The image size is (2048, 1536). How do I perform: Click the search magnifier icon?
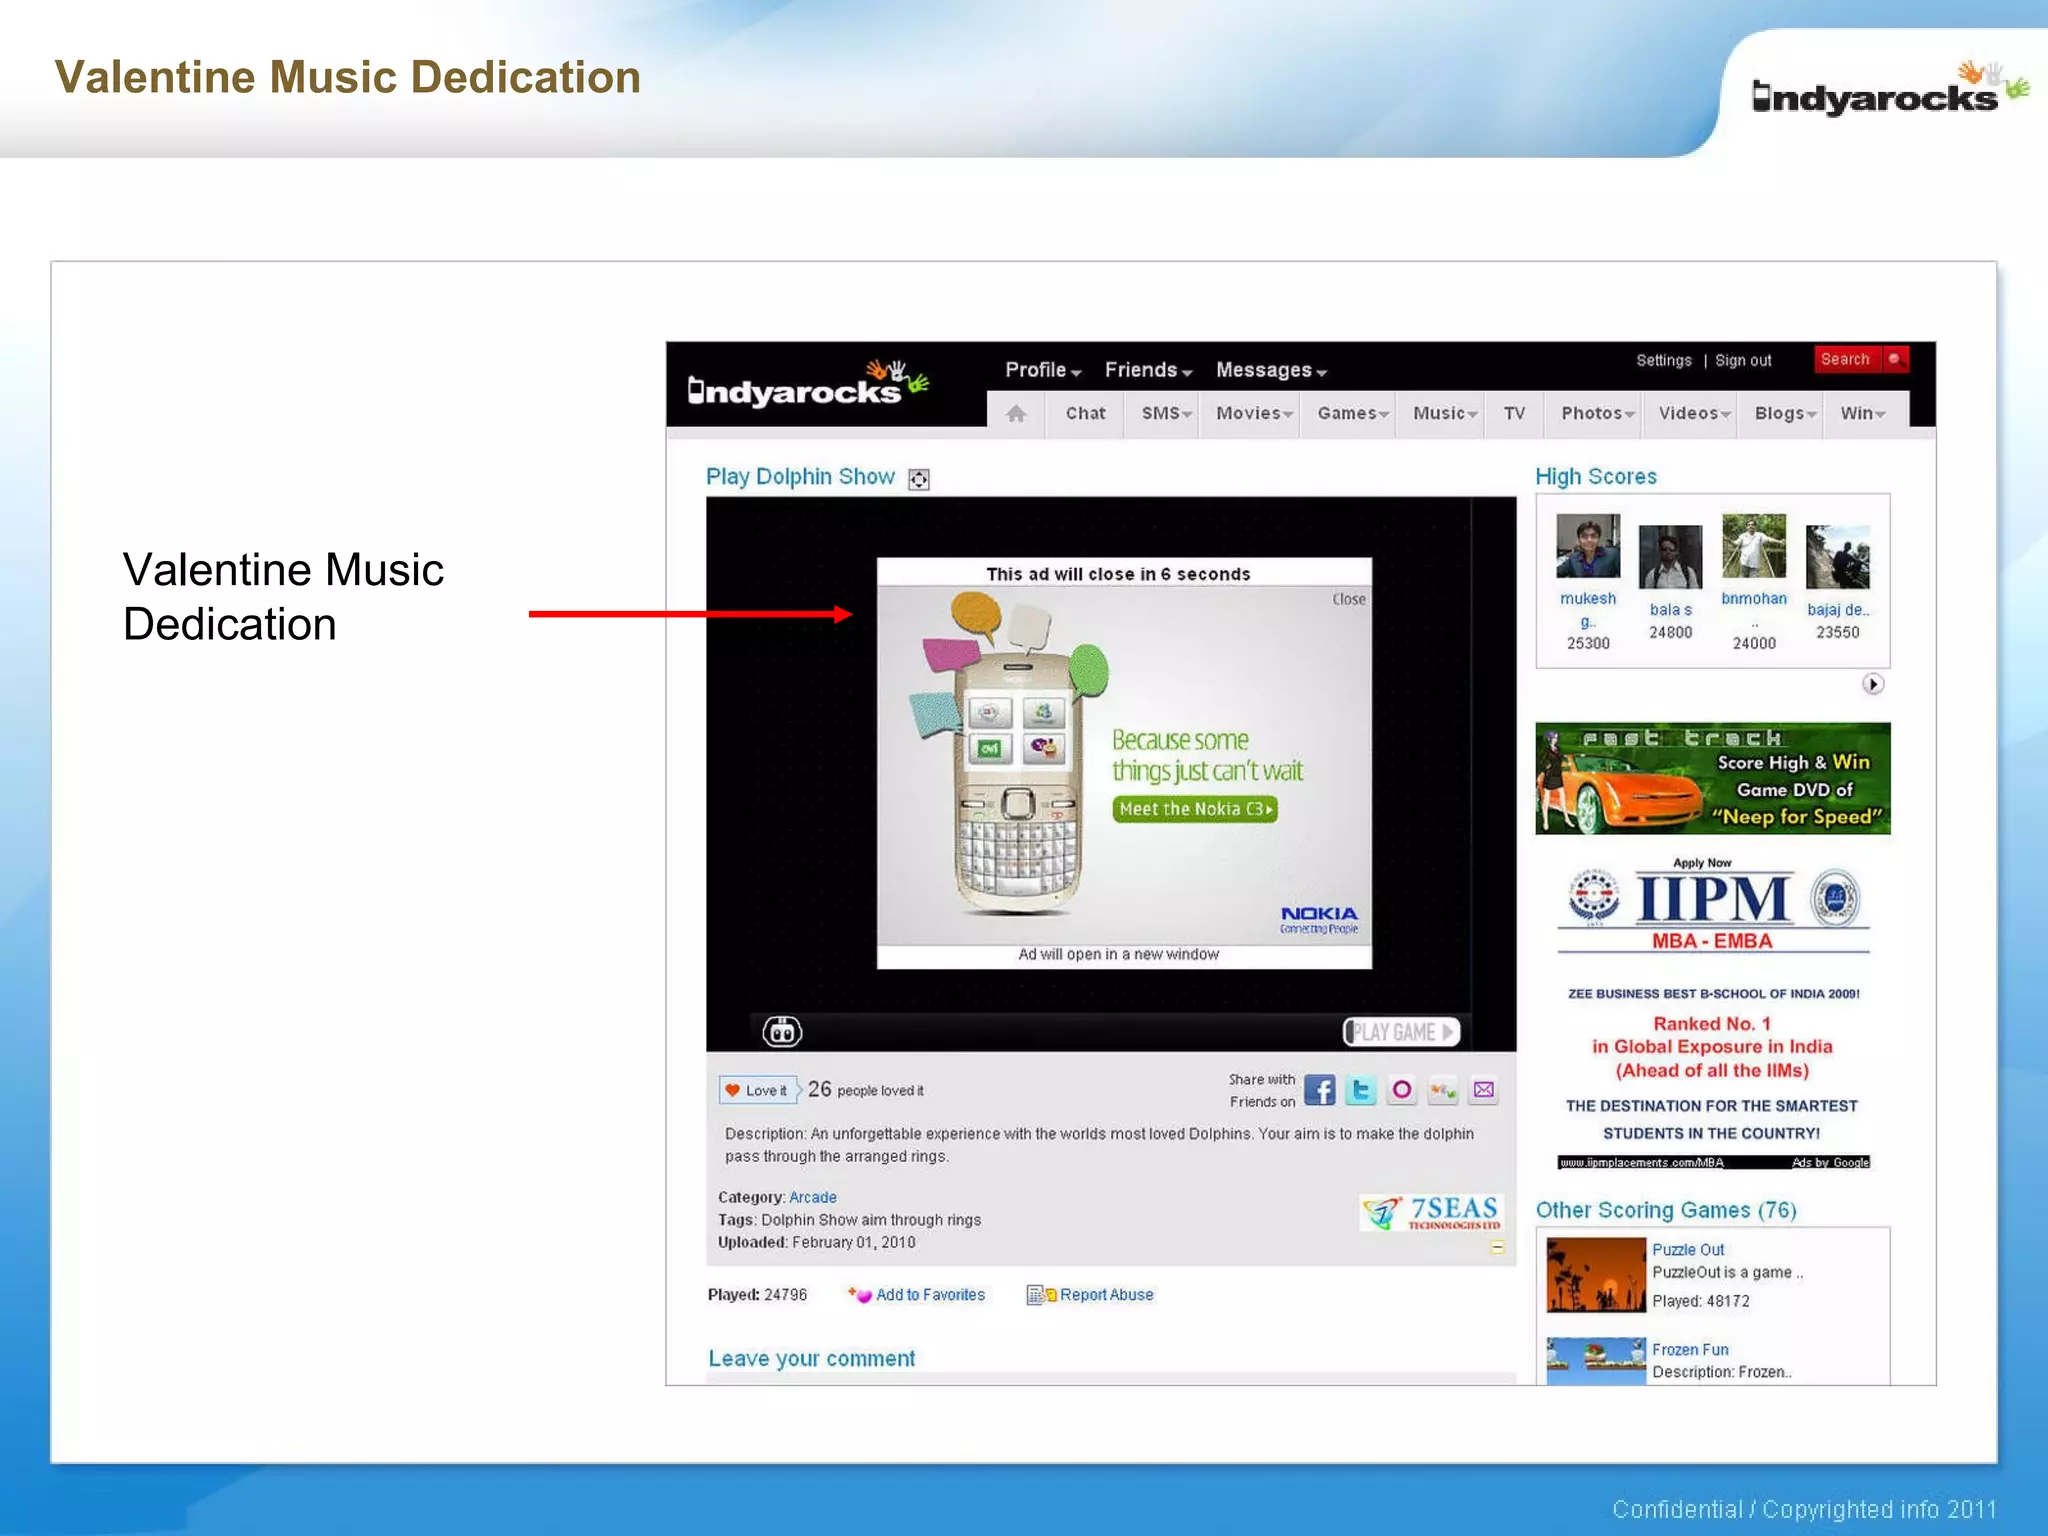1894,359
